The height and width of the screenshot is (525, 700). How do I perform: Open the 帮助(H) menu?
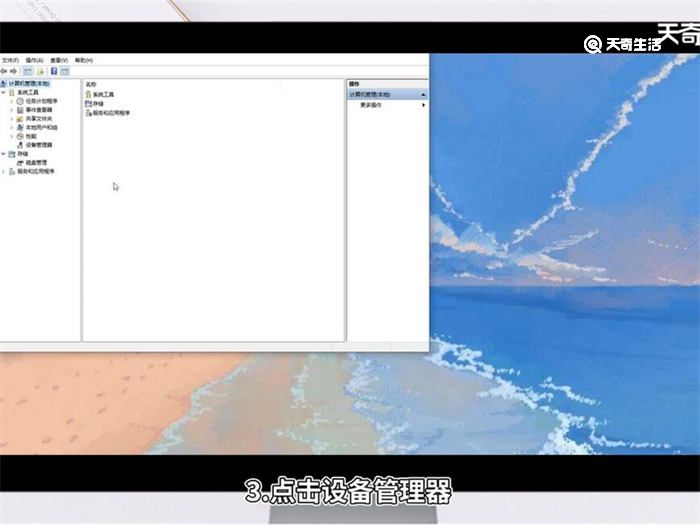(x=83, y=60)
